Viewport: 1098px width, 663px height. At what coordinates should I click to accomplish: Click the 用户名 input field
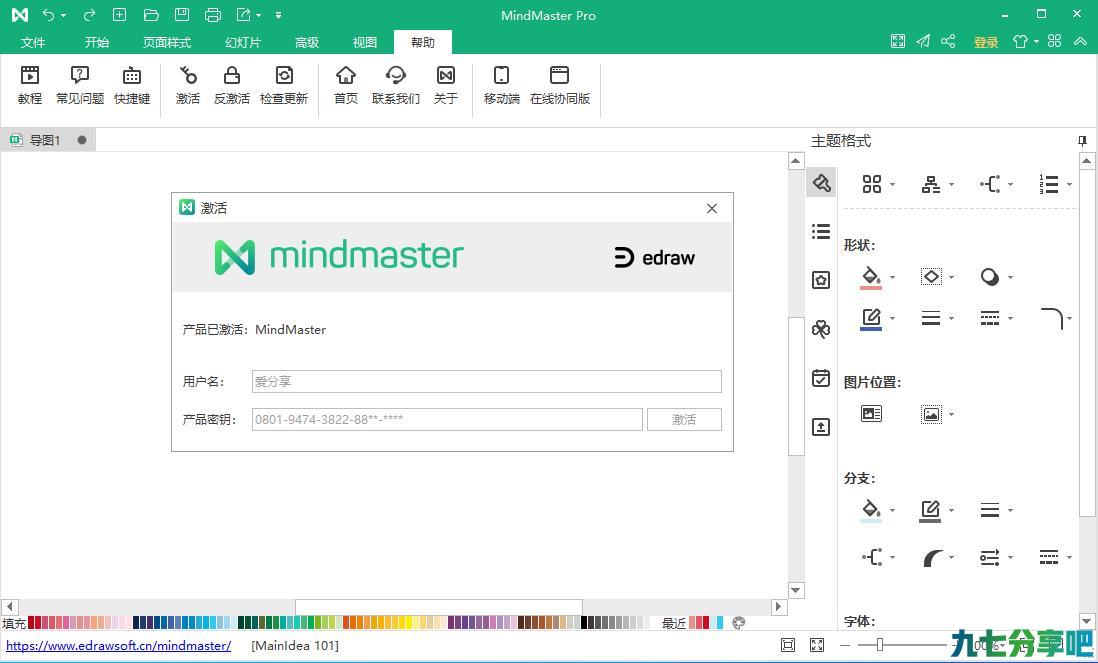[487, 382]
